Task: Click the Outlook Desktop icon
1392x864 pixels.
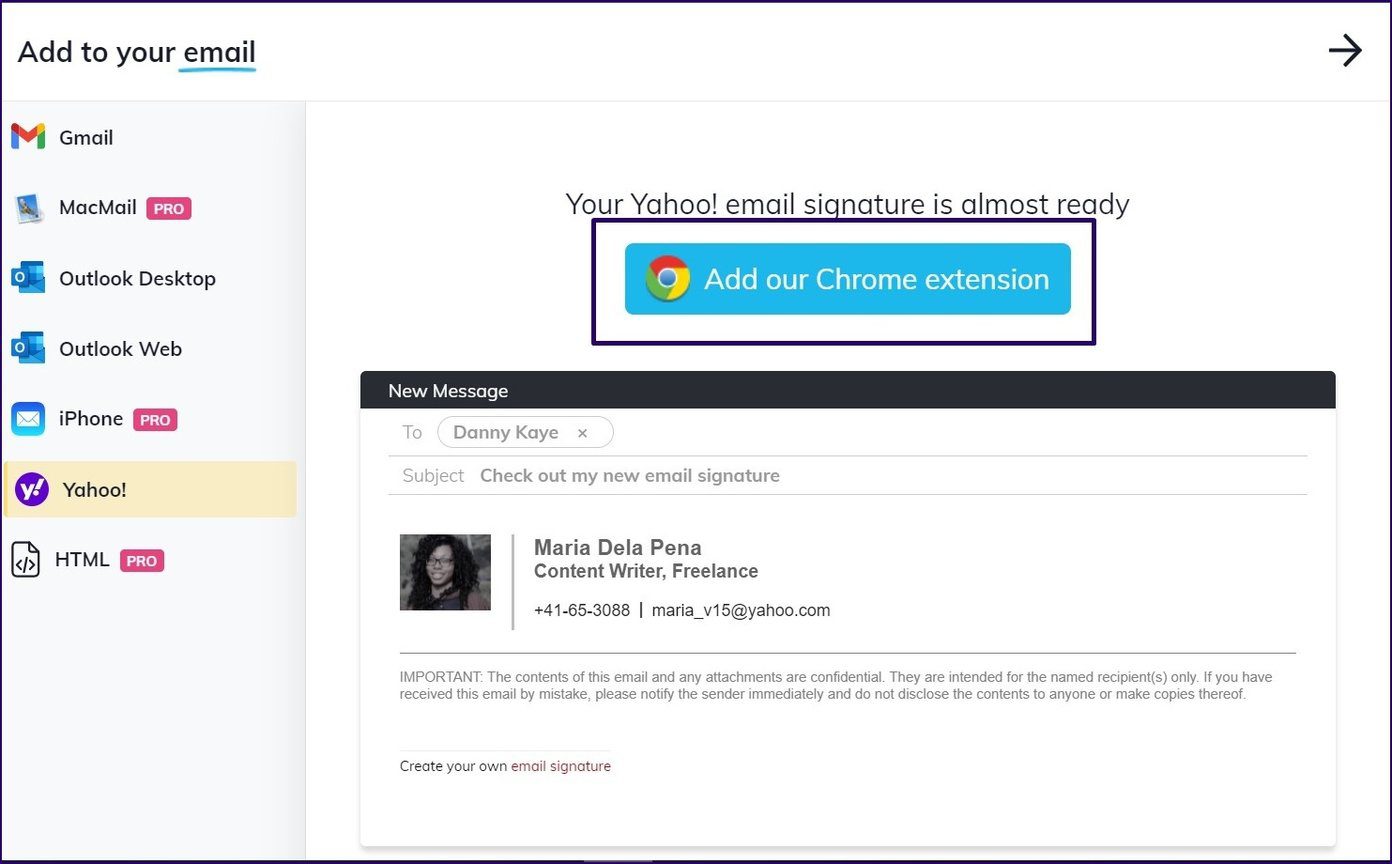Action: point(28,278)
